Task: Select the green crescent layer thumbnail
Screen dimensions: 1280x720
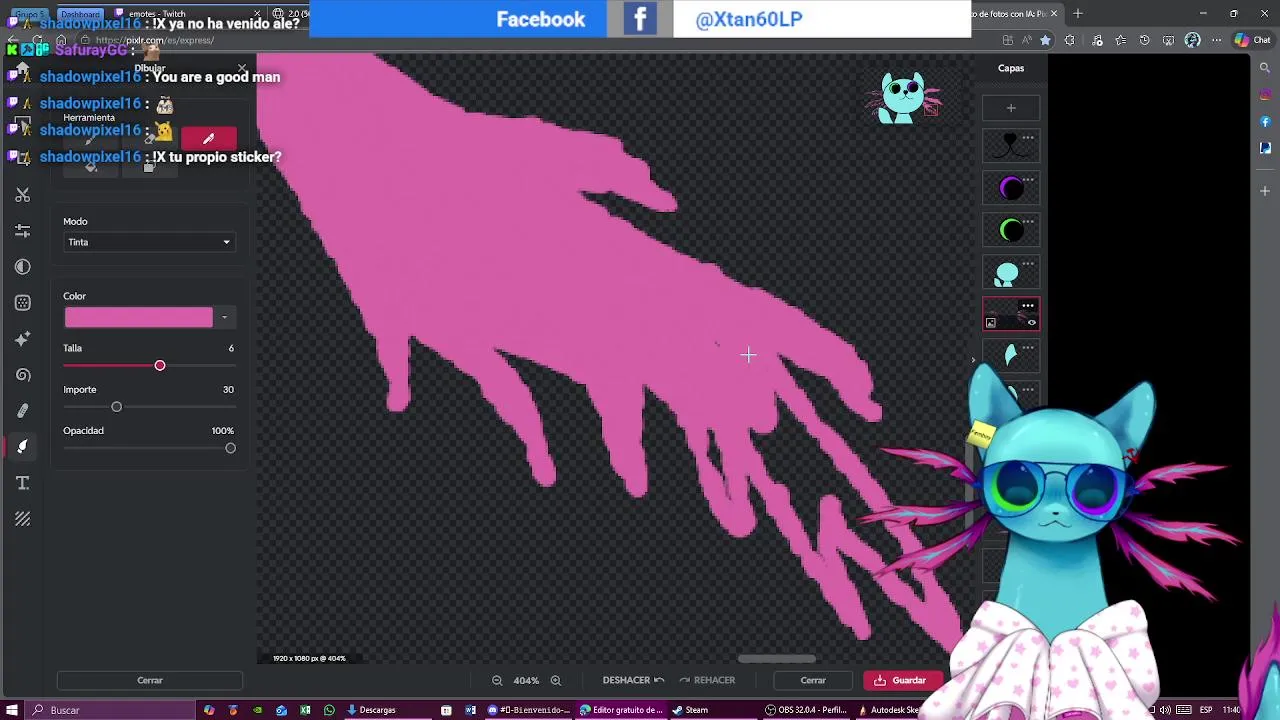Action: [1010, 231]
